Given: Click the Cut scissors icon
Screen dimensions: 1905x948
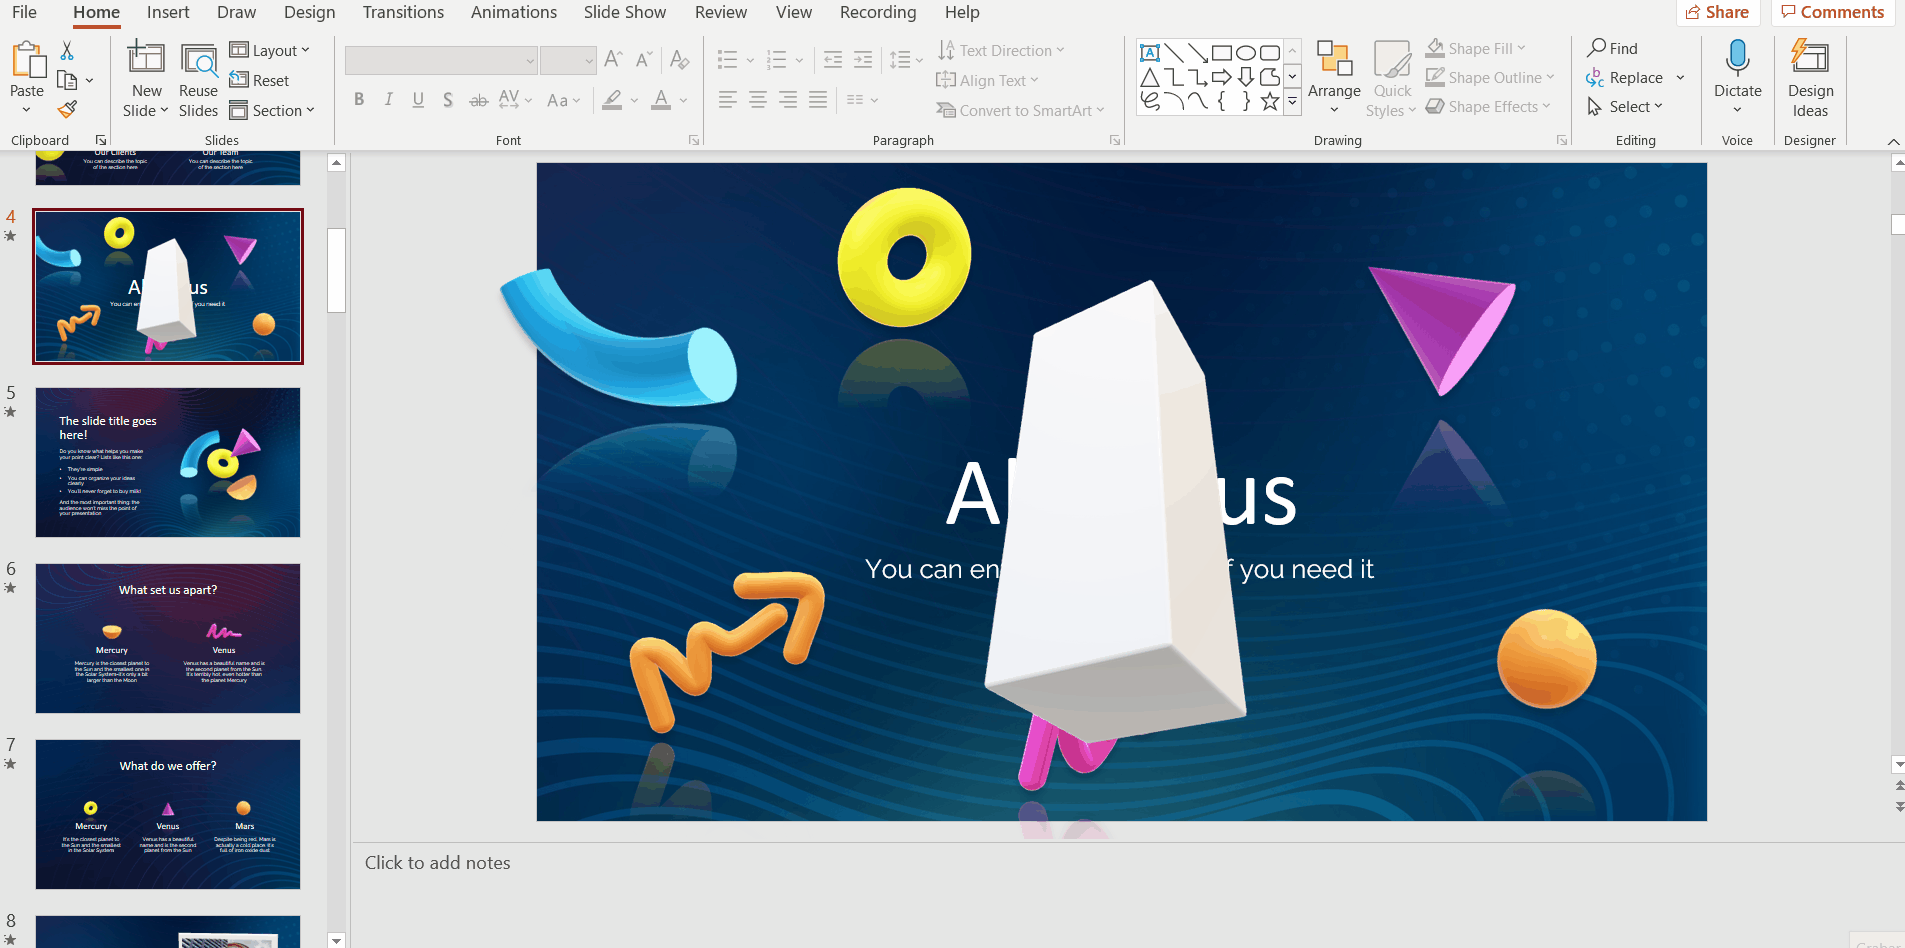Looking at the screenshot, I should [x=67, y=50].
